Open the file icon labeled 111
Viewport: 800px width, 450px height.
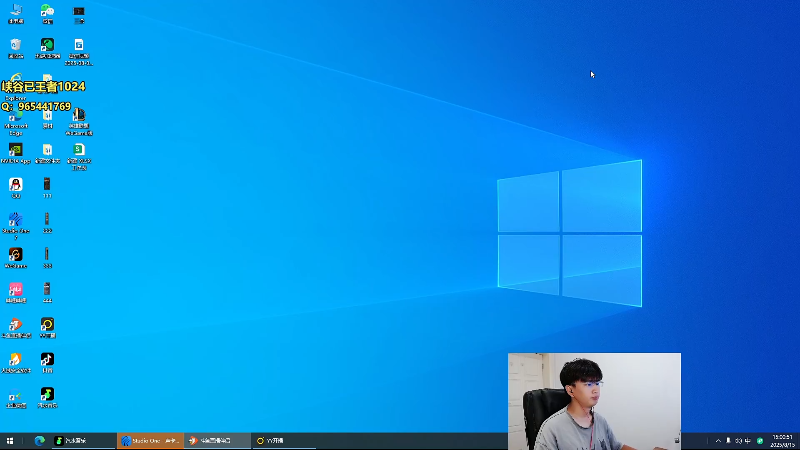pos(47,188)
